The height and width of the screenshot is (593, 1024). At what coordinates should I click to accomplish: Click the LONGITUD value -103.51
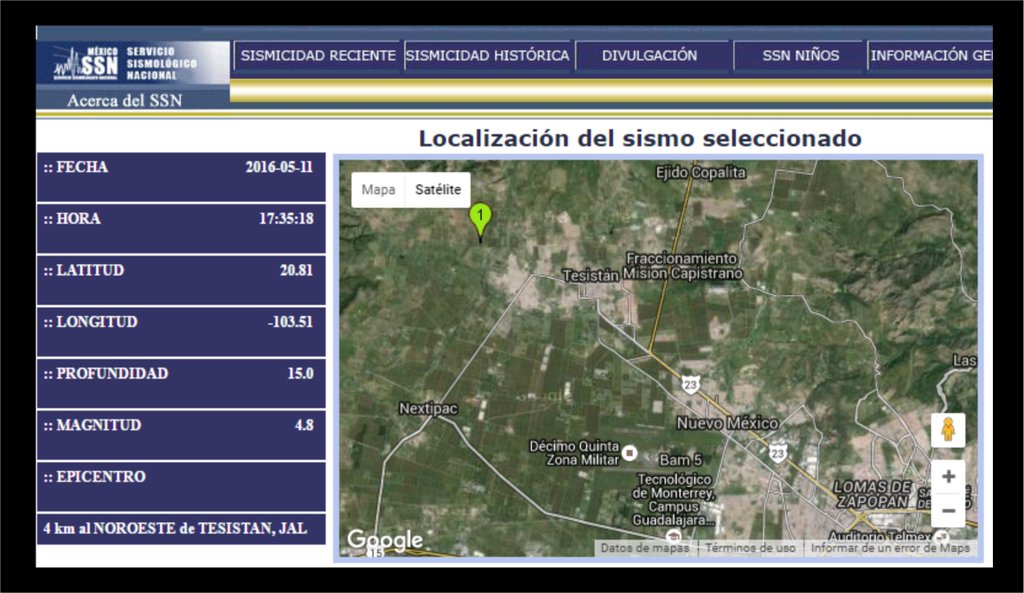pyautogui.click(x=290, y=322)
